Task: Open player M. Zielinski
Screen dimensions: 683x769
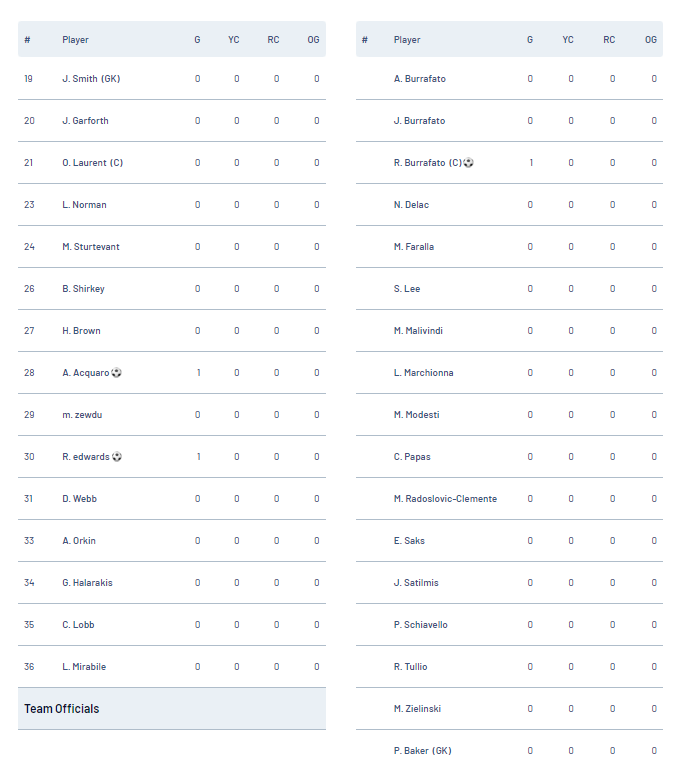Action: pos(417,709)
